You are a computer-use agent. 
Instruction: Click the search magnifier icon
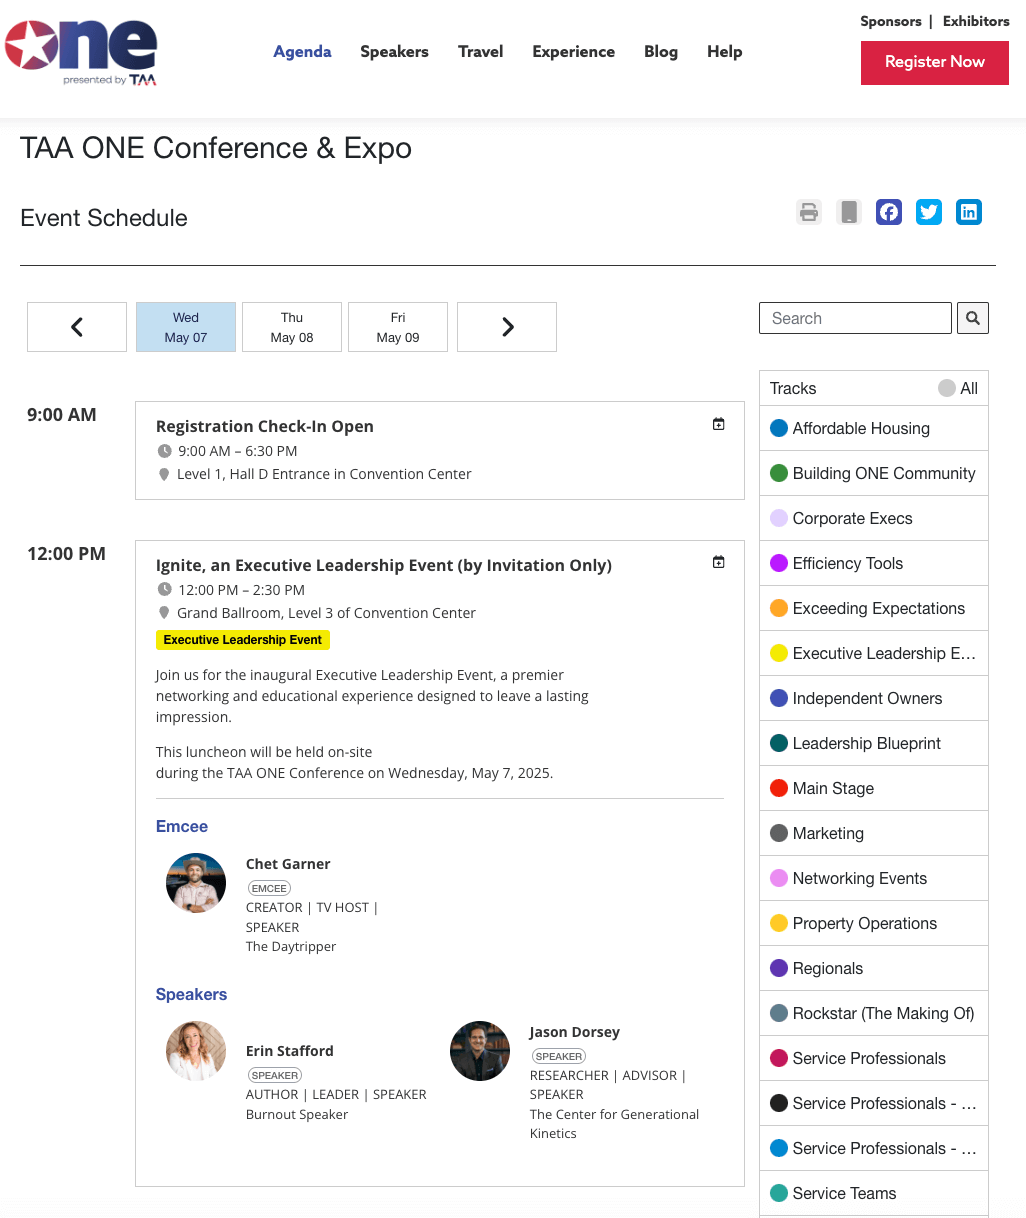[x=972, y=317]
